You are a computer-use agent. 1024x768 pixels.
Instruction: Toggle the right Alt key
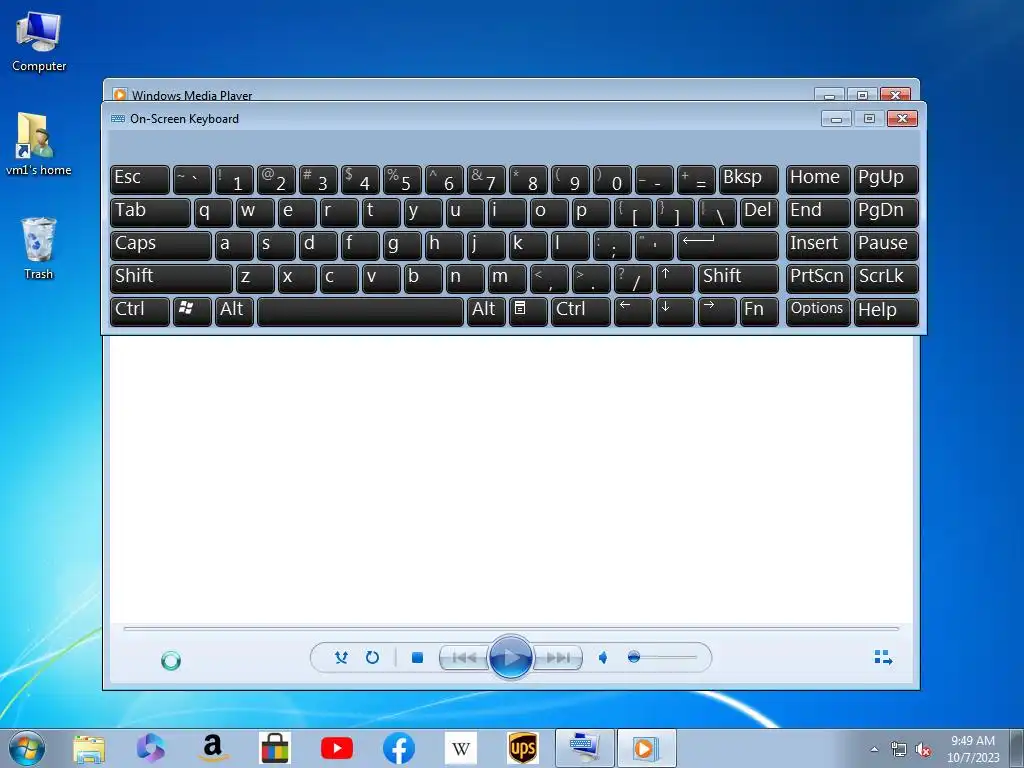pyautogui.click(x=486, y=312)
